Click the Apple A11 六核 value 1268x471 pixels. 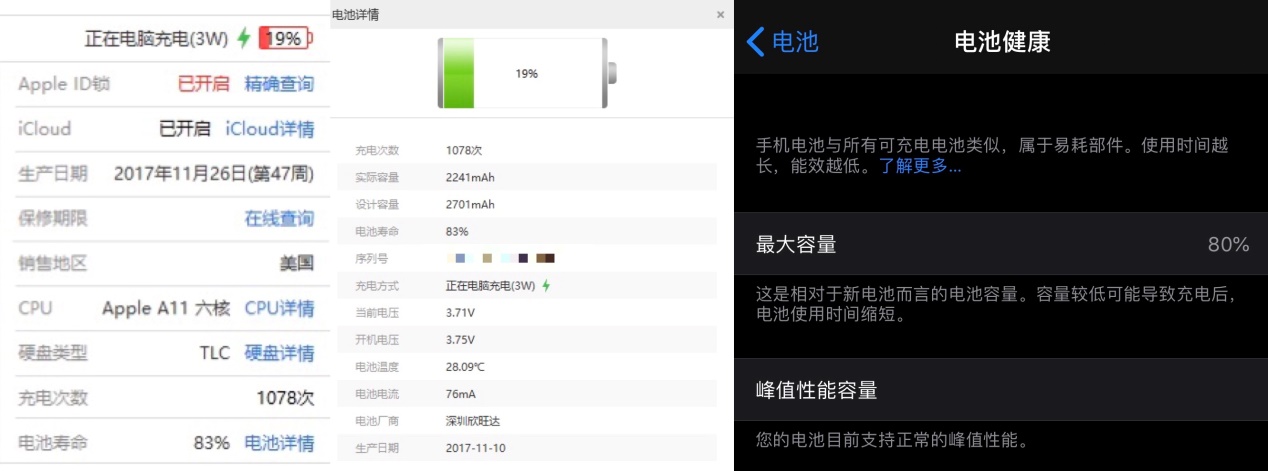(x=166, y=308)
